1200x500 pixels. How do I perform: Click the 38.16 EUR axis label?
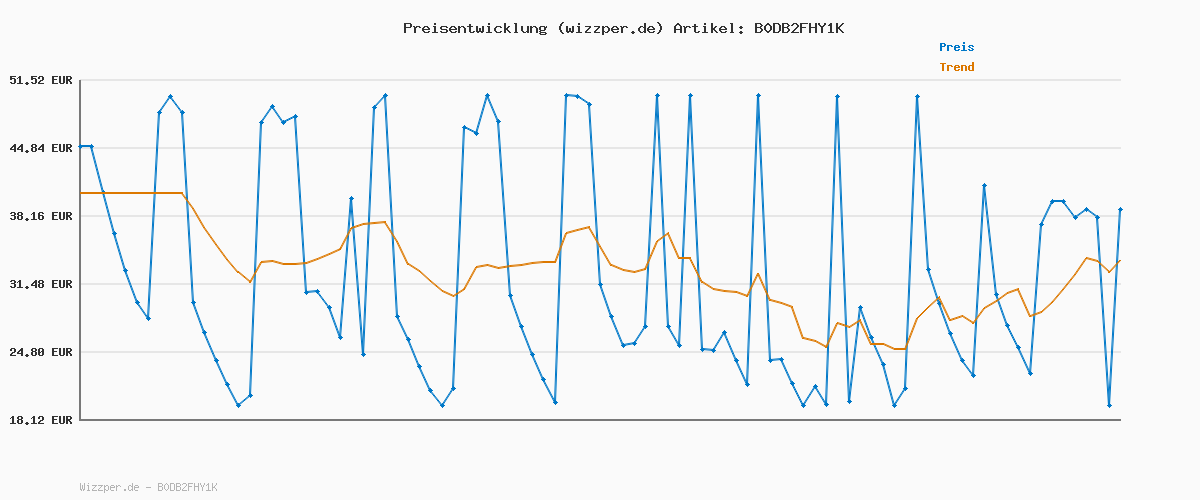41,216
